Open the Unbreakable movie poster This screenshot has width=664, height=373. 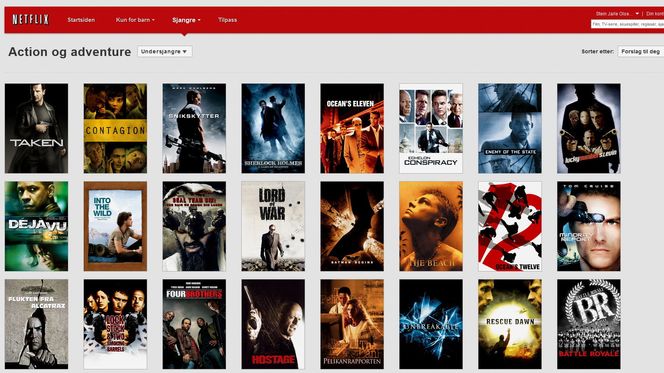click(431, 324)
